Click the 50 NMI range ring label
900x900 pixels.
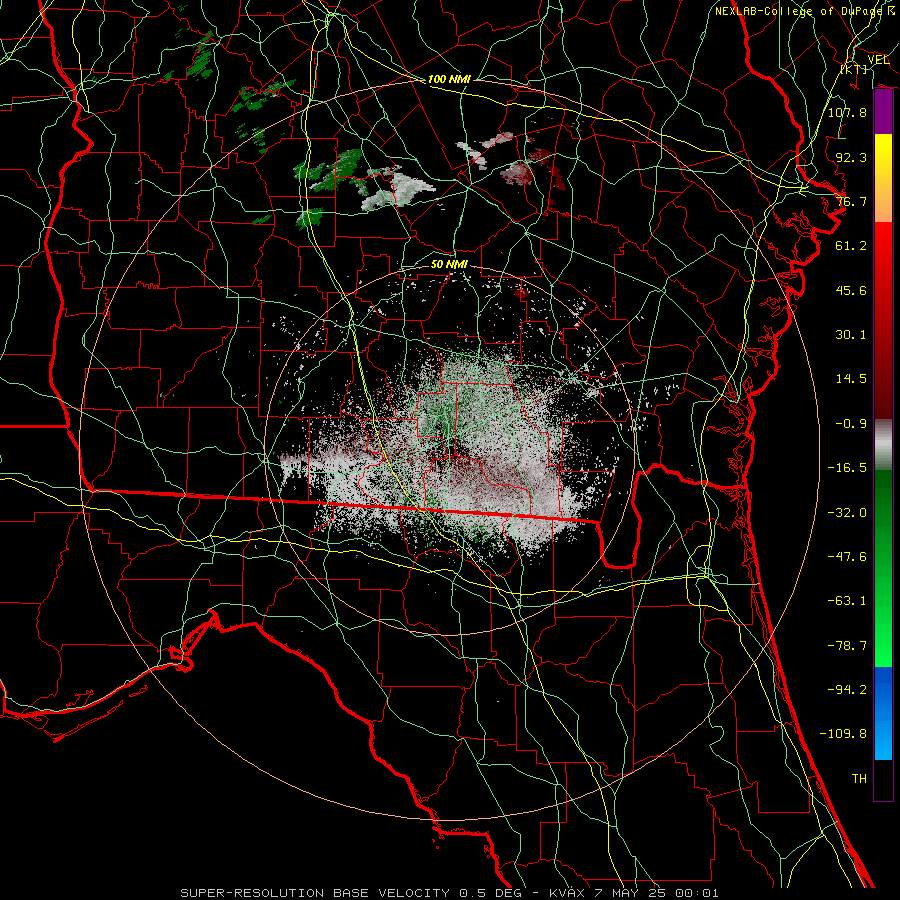[x=449, y=264]
